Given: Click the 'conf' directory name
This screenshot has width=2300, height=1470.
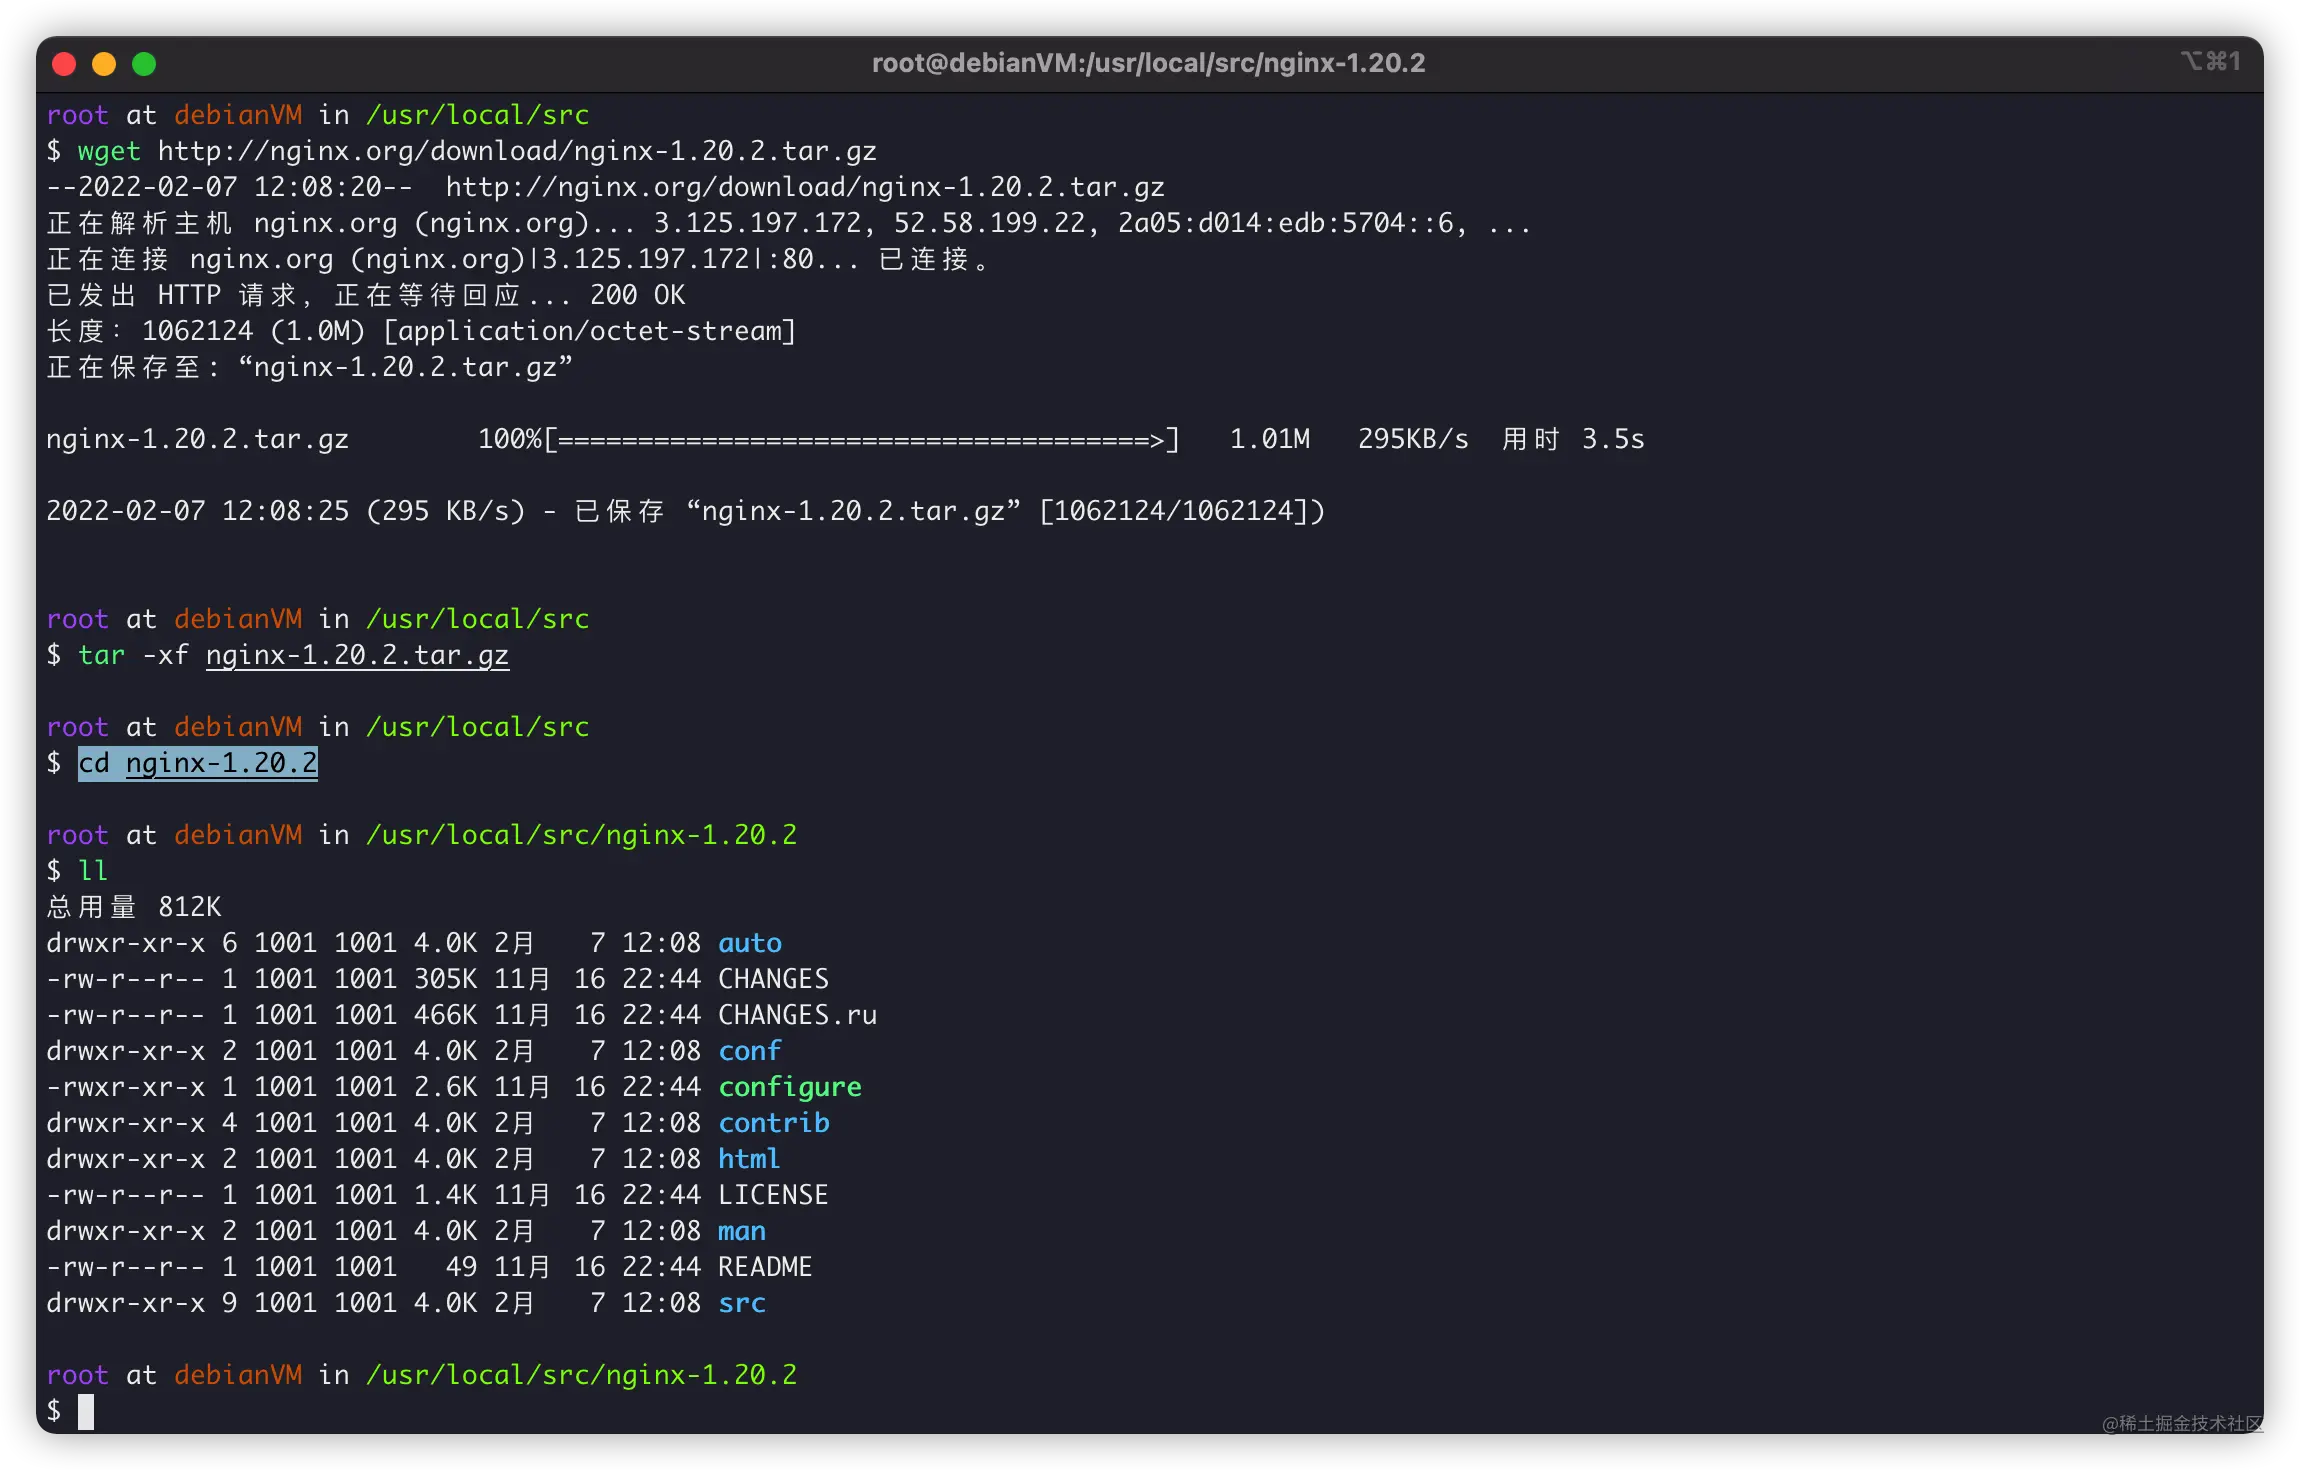Looking at the screenshot, I should click(750, 1051).
